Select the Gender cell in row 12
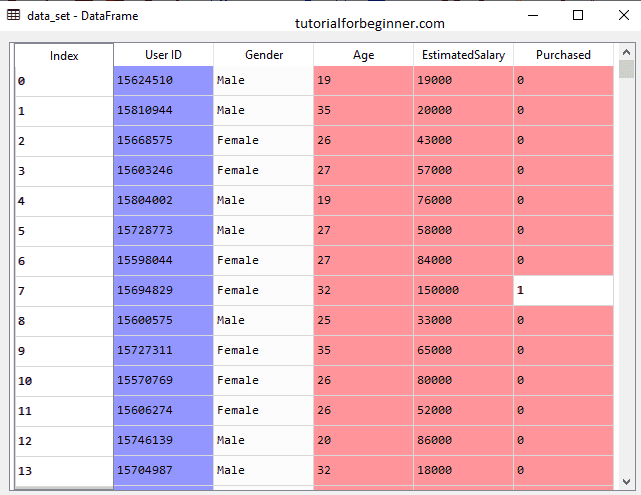 (264, 441)
